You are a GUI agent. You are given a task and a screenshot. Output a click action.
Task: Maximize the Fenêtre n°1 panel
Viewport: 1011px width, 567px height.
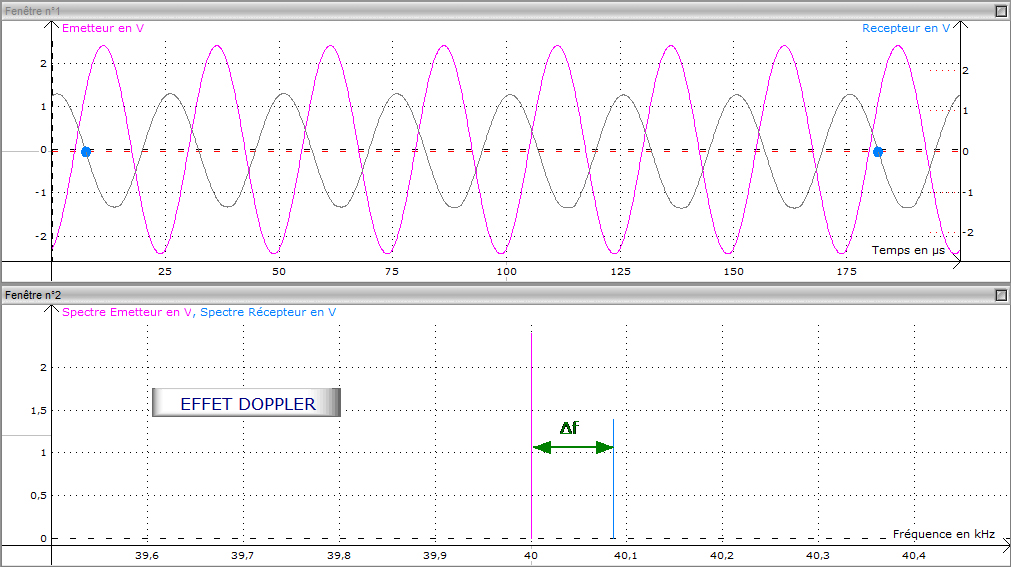[1001, 11]
